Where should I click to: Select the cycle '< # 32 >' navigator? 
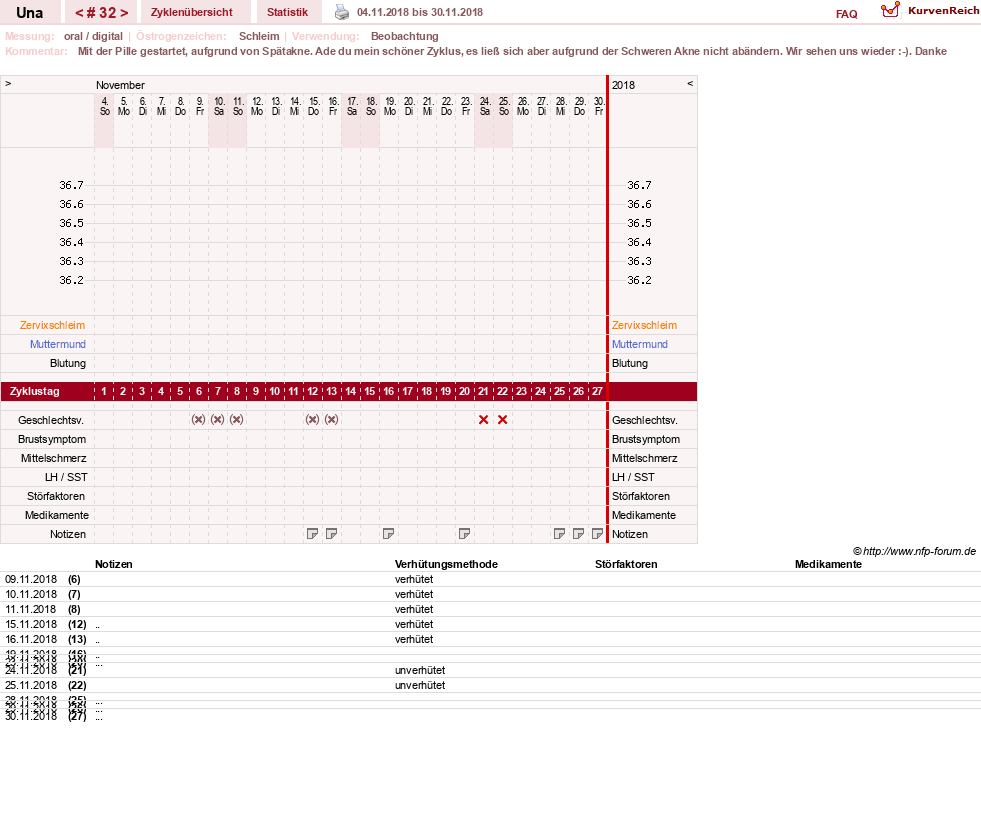coord(101,13)
